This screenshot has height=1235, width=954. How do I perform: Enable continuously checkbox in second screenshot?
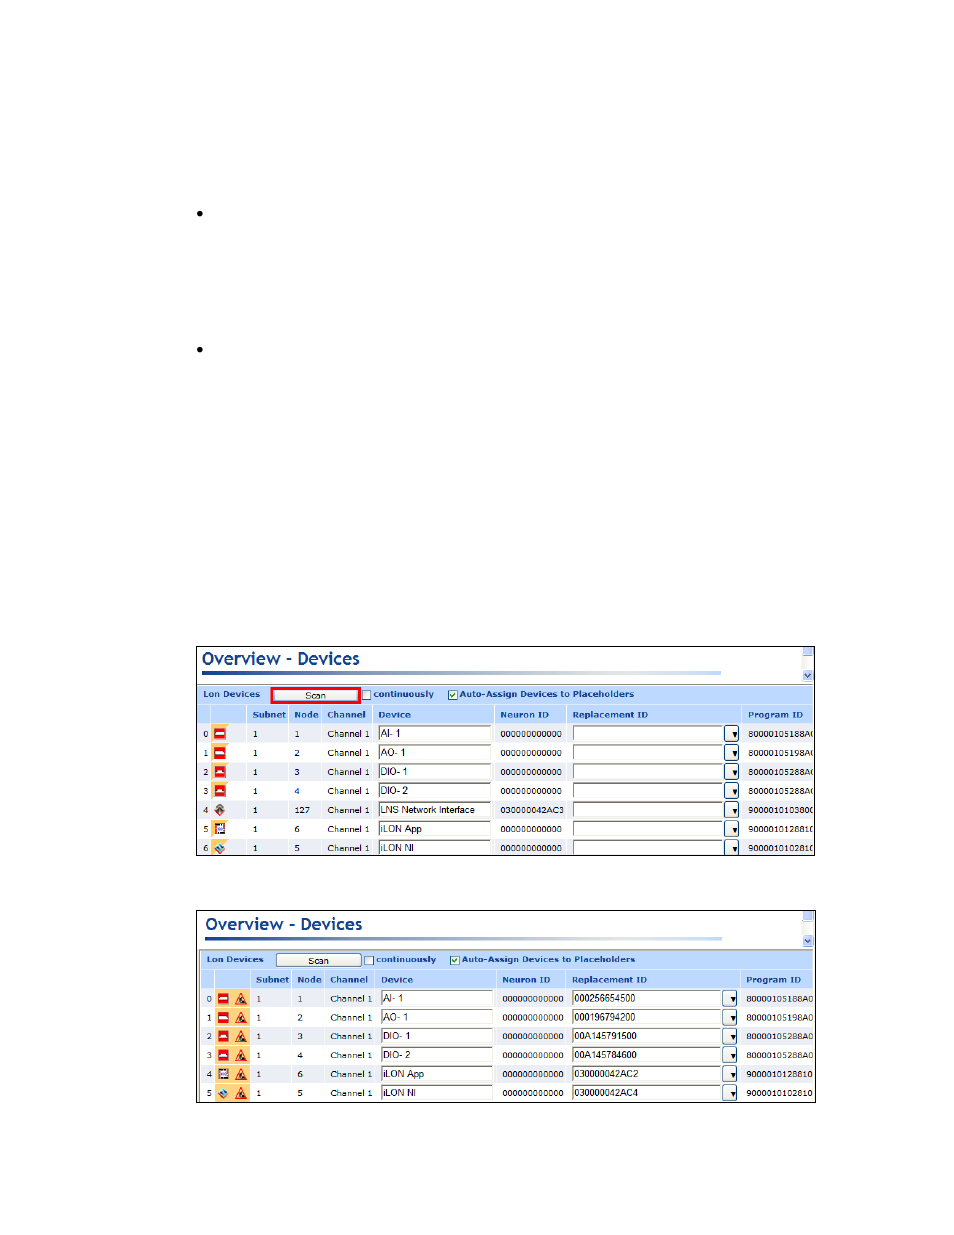click(369, 961)
